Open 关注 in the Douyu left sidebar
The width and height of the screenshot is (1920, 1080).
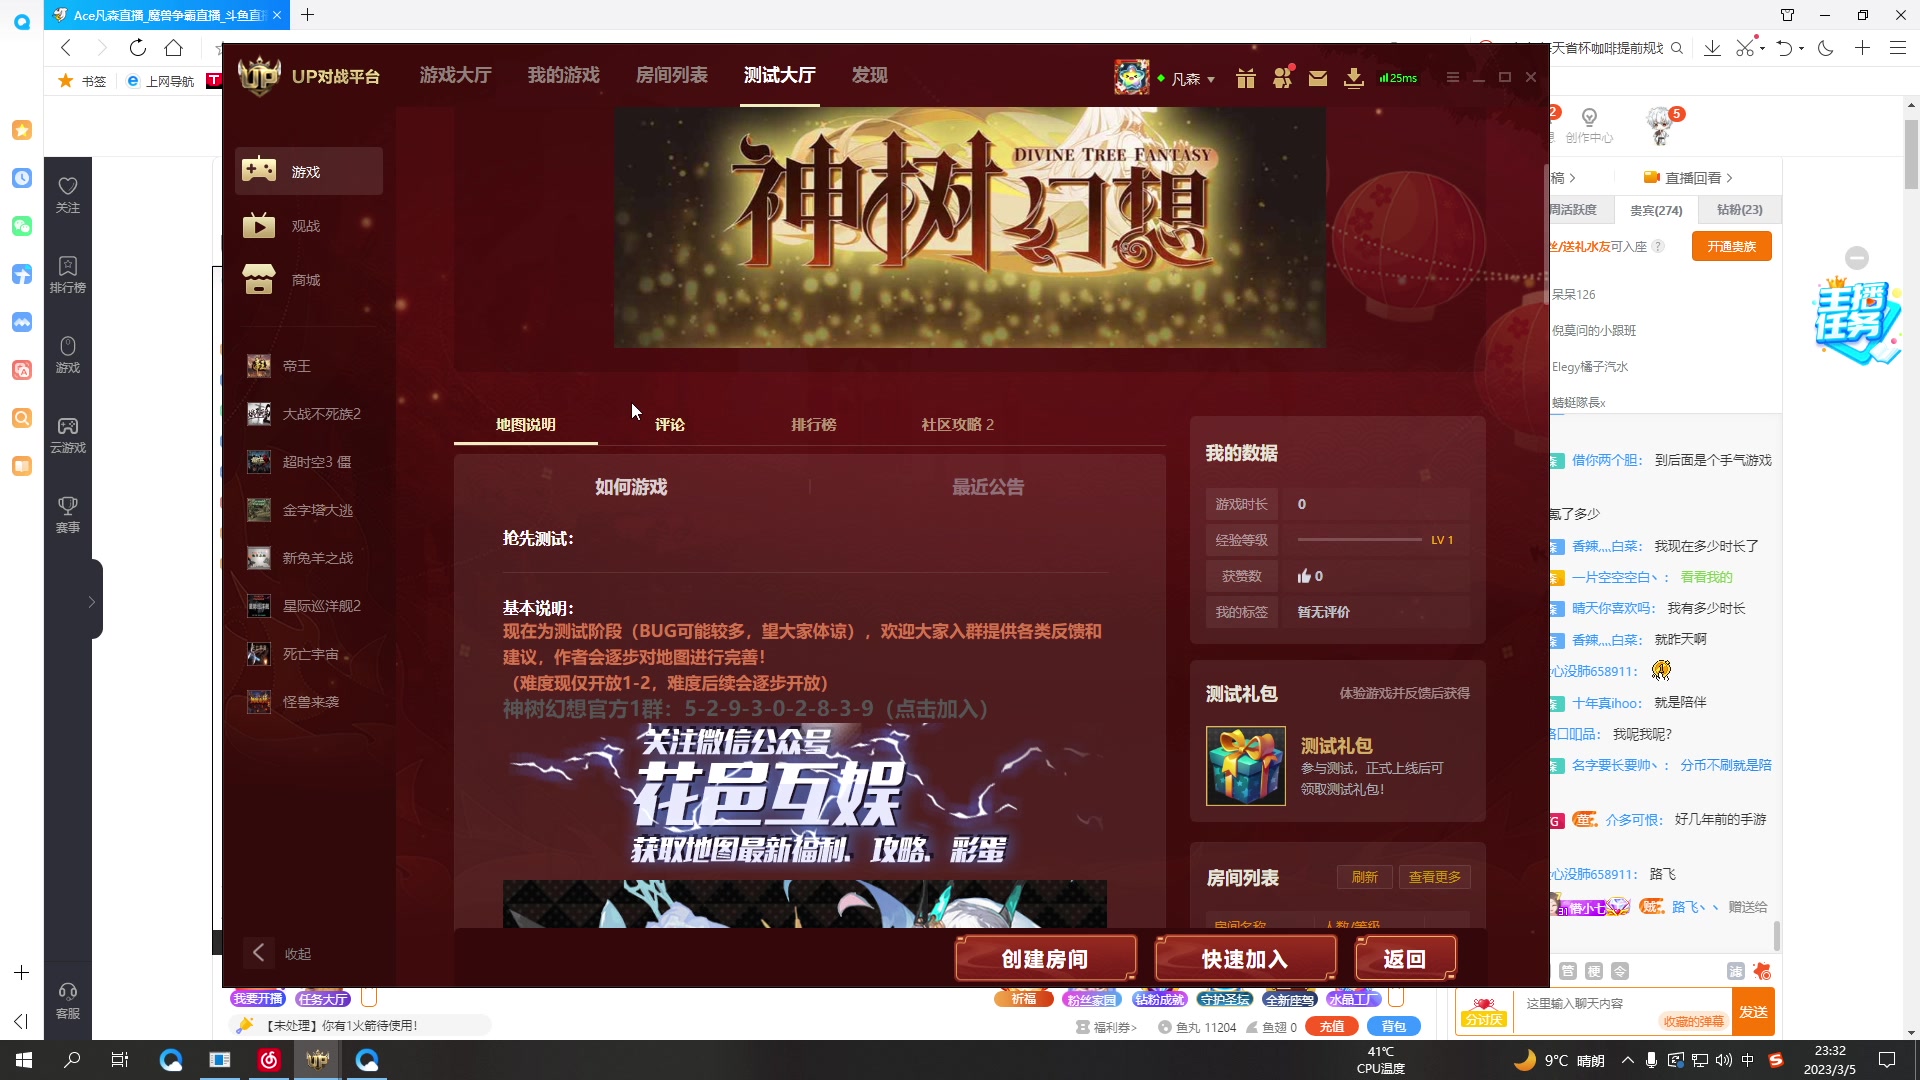pyautogui.click(x=68, y=195)
